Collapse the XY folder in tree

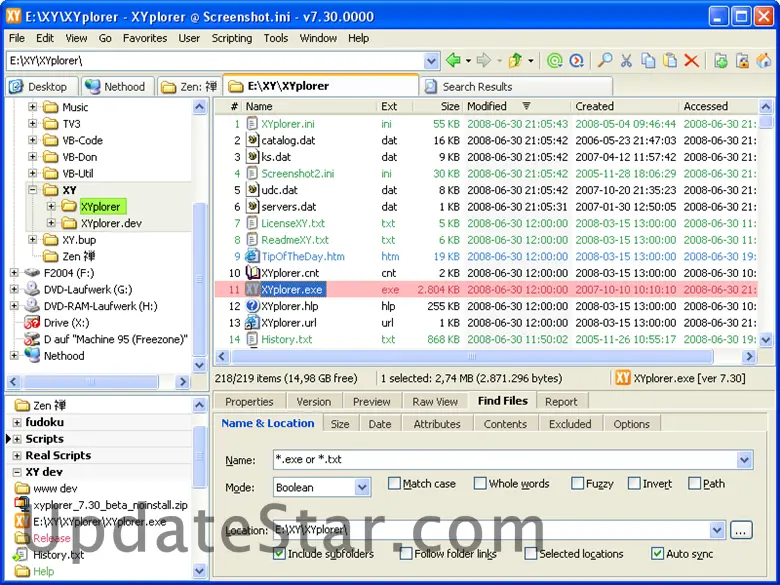coord(32,190)
